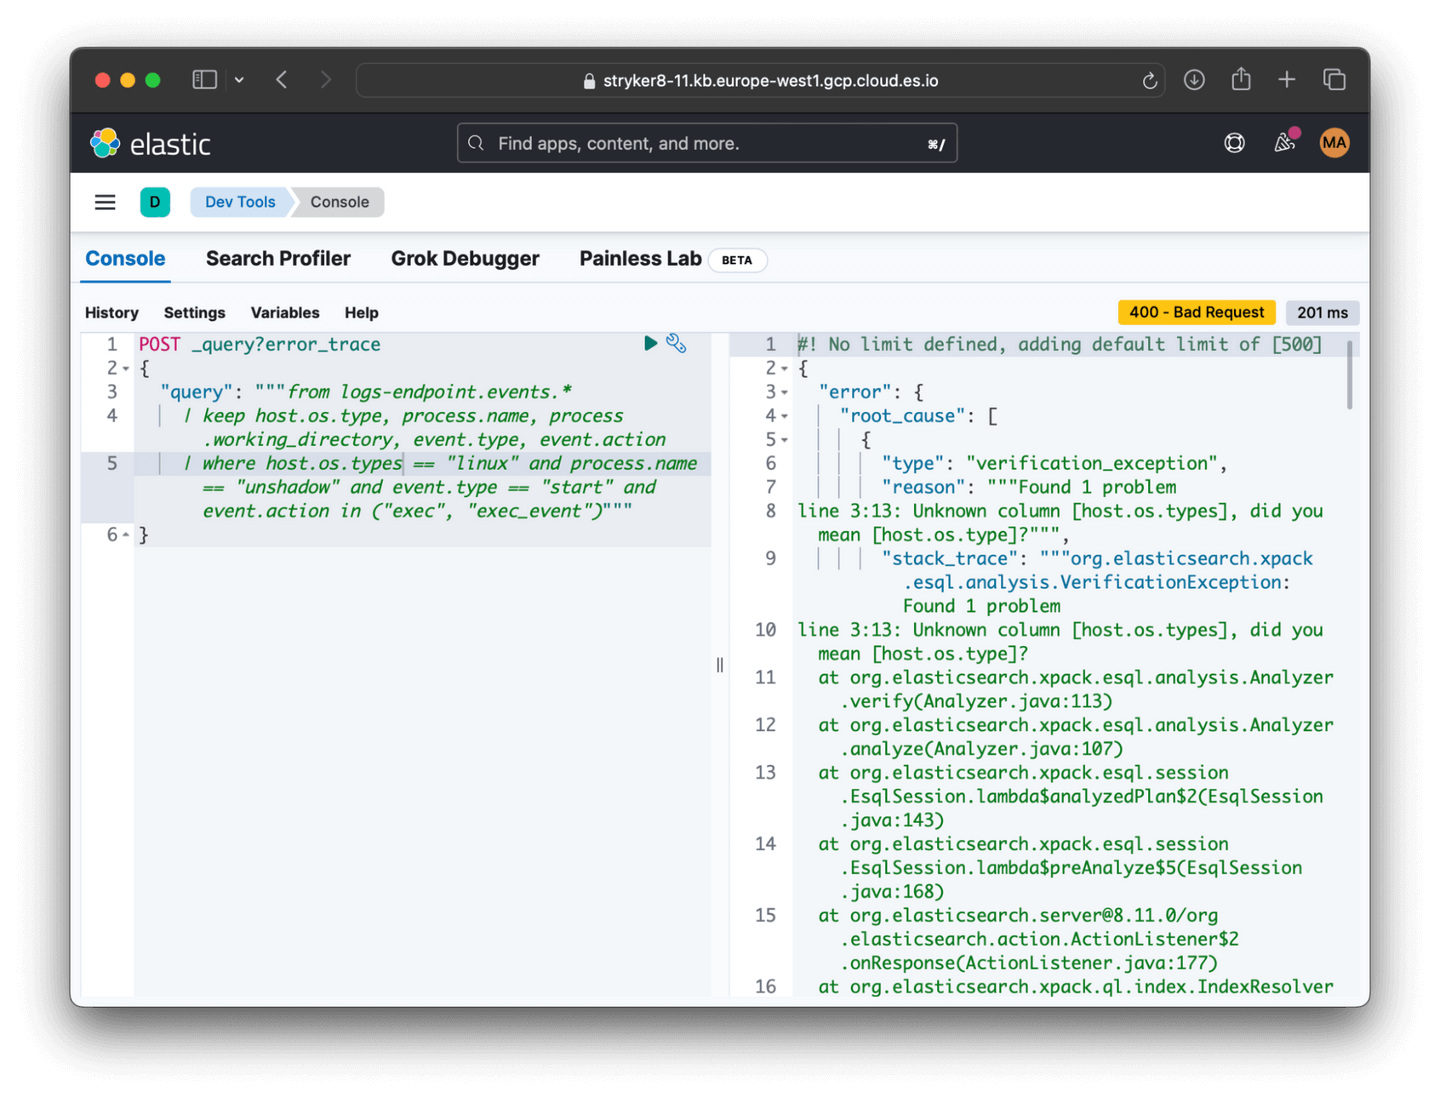The width and height of the screenshot is (1440, 1100).
Task: Open the hamburger navigation menu
Action: click(x=105, y=202)
